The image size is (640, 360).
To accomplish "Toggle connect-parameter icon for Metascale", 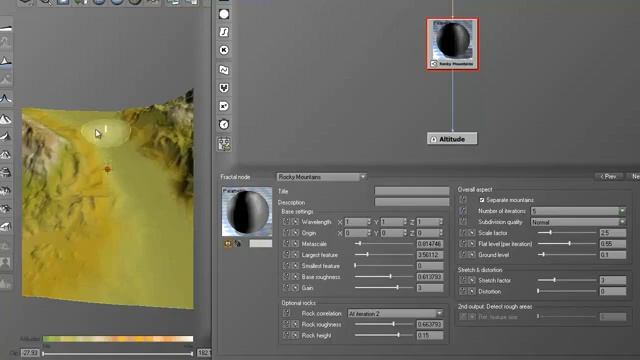I will [286, 244].
